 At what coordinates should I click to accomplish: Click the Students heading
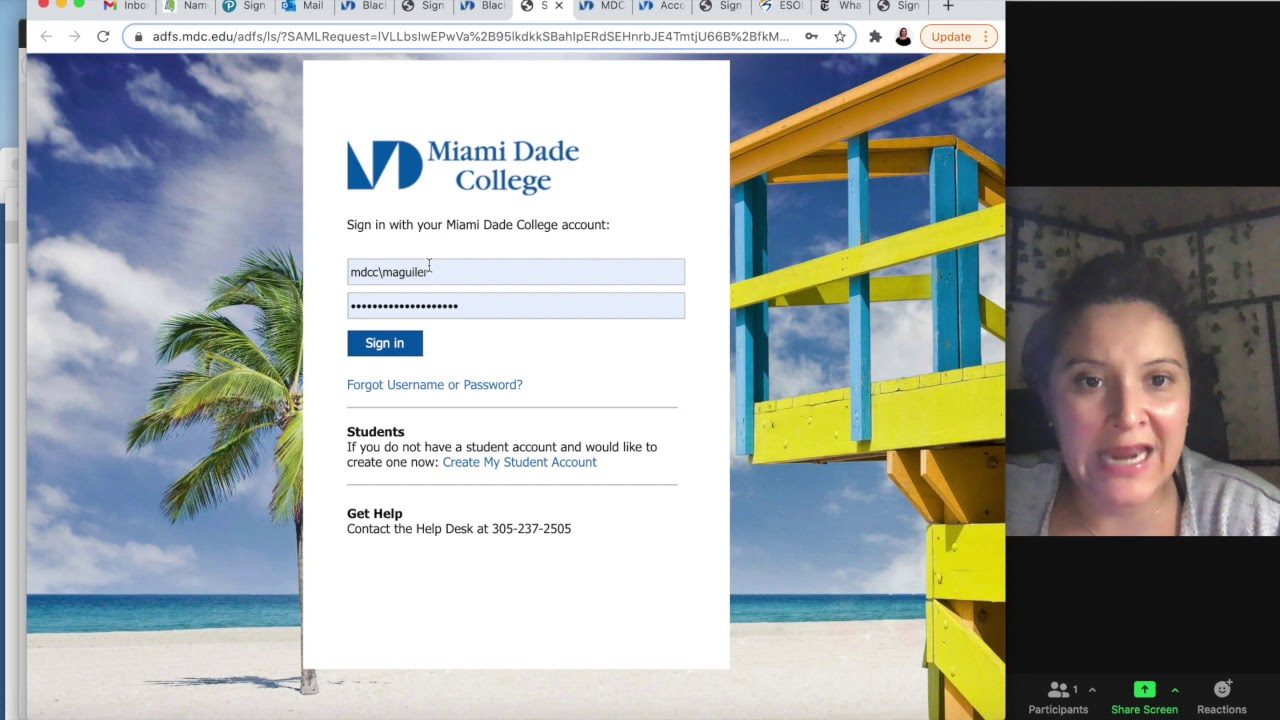click(376, 432)
